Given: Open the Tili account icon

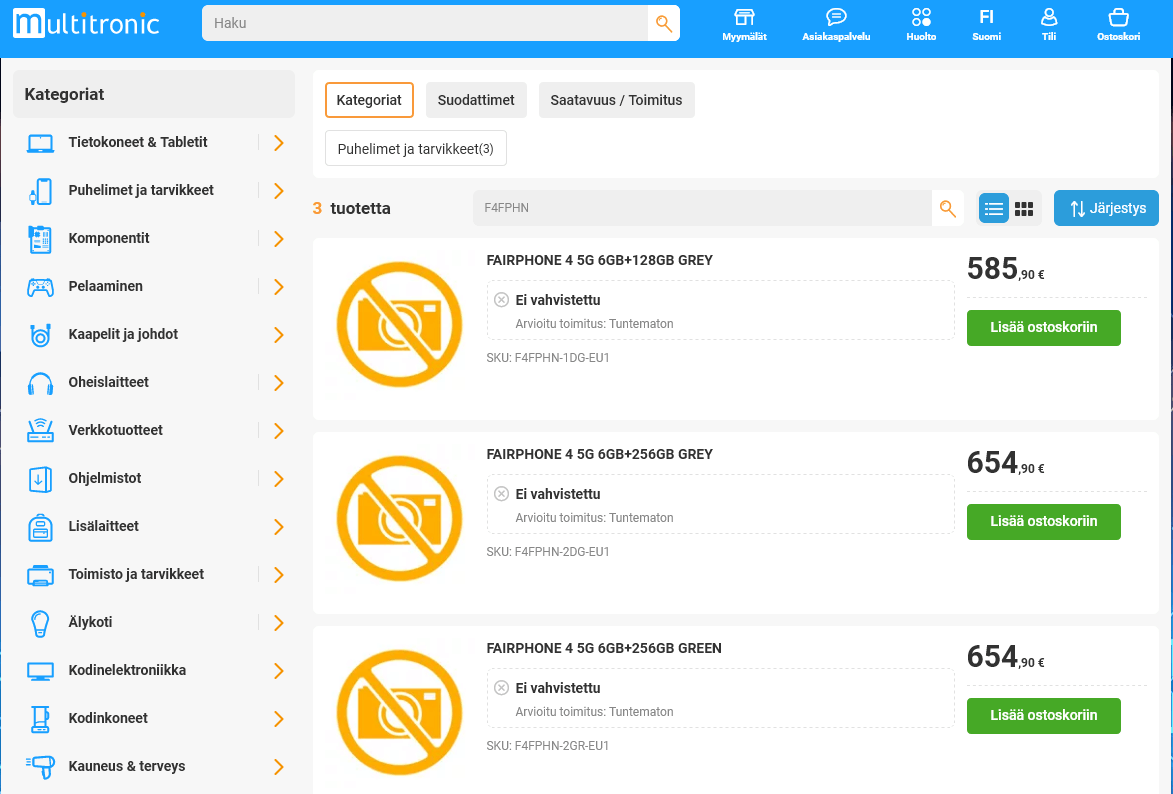Looking at the screenshot, I should 1049,25.
